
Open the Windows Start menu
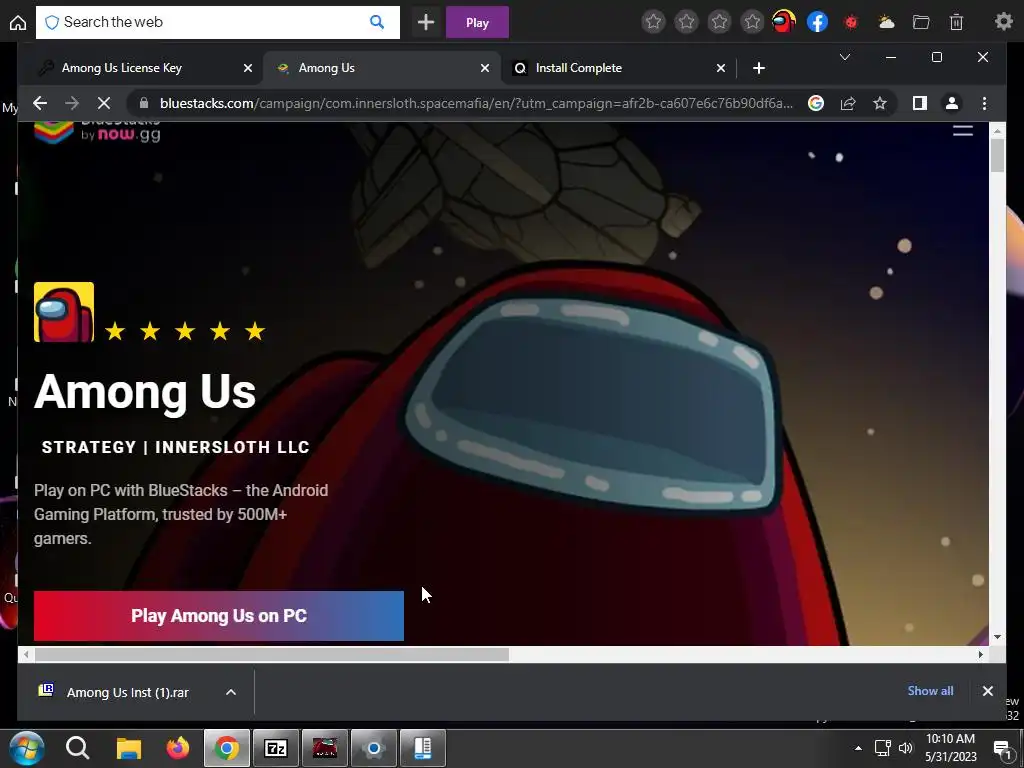coord(26,748)
